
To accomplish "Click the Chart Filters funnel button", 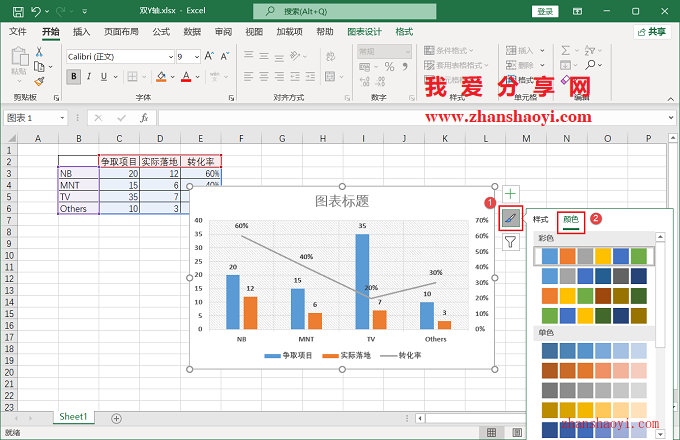I will pyautogui.click(x=510, y=242).
